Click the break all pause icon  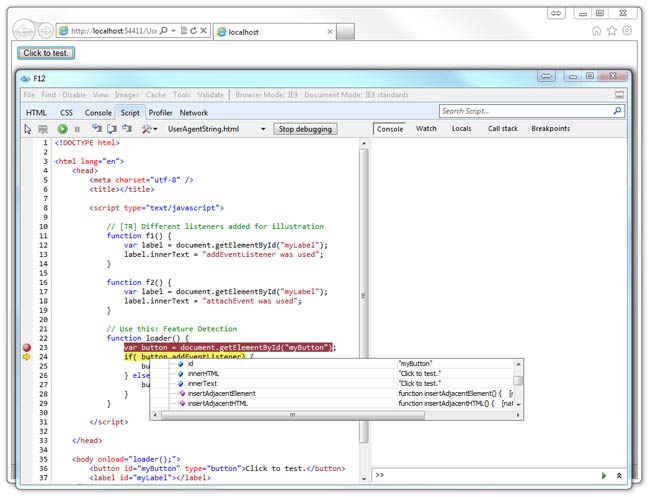[x=77, y=129]
